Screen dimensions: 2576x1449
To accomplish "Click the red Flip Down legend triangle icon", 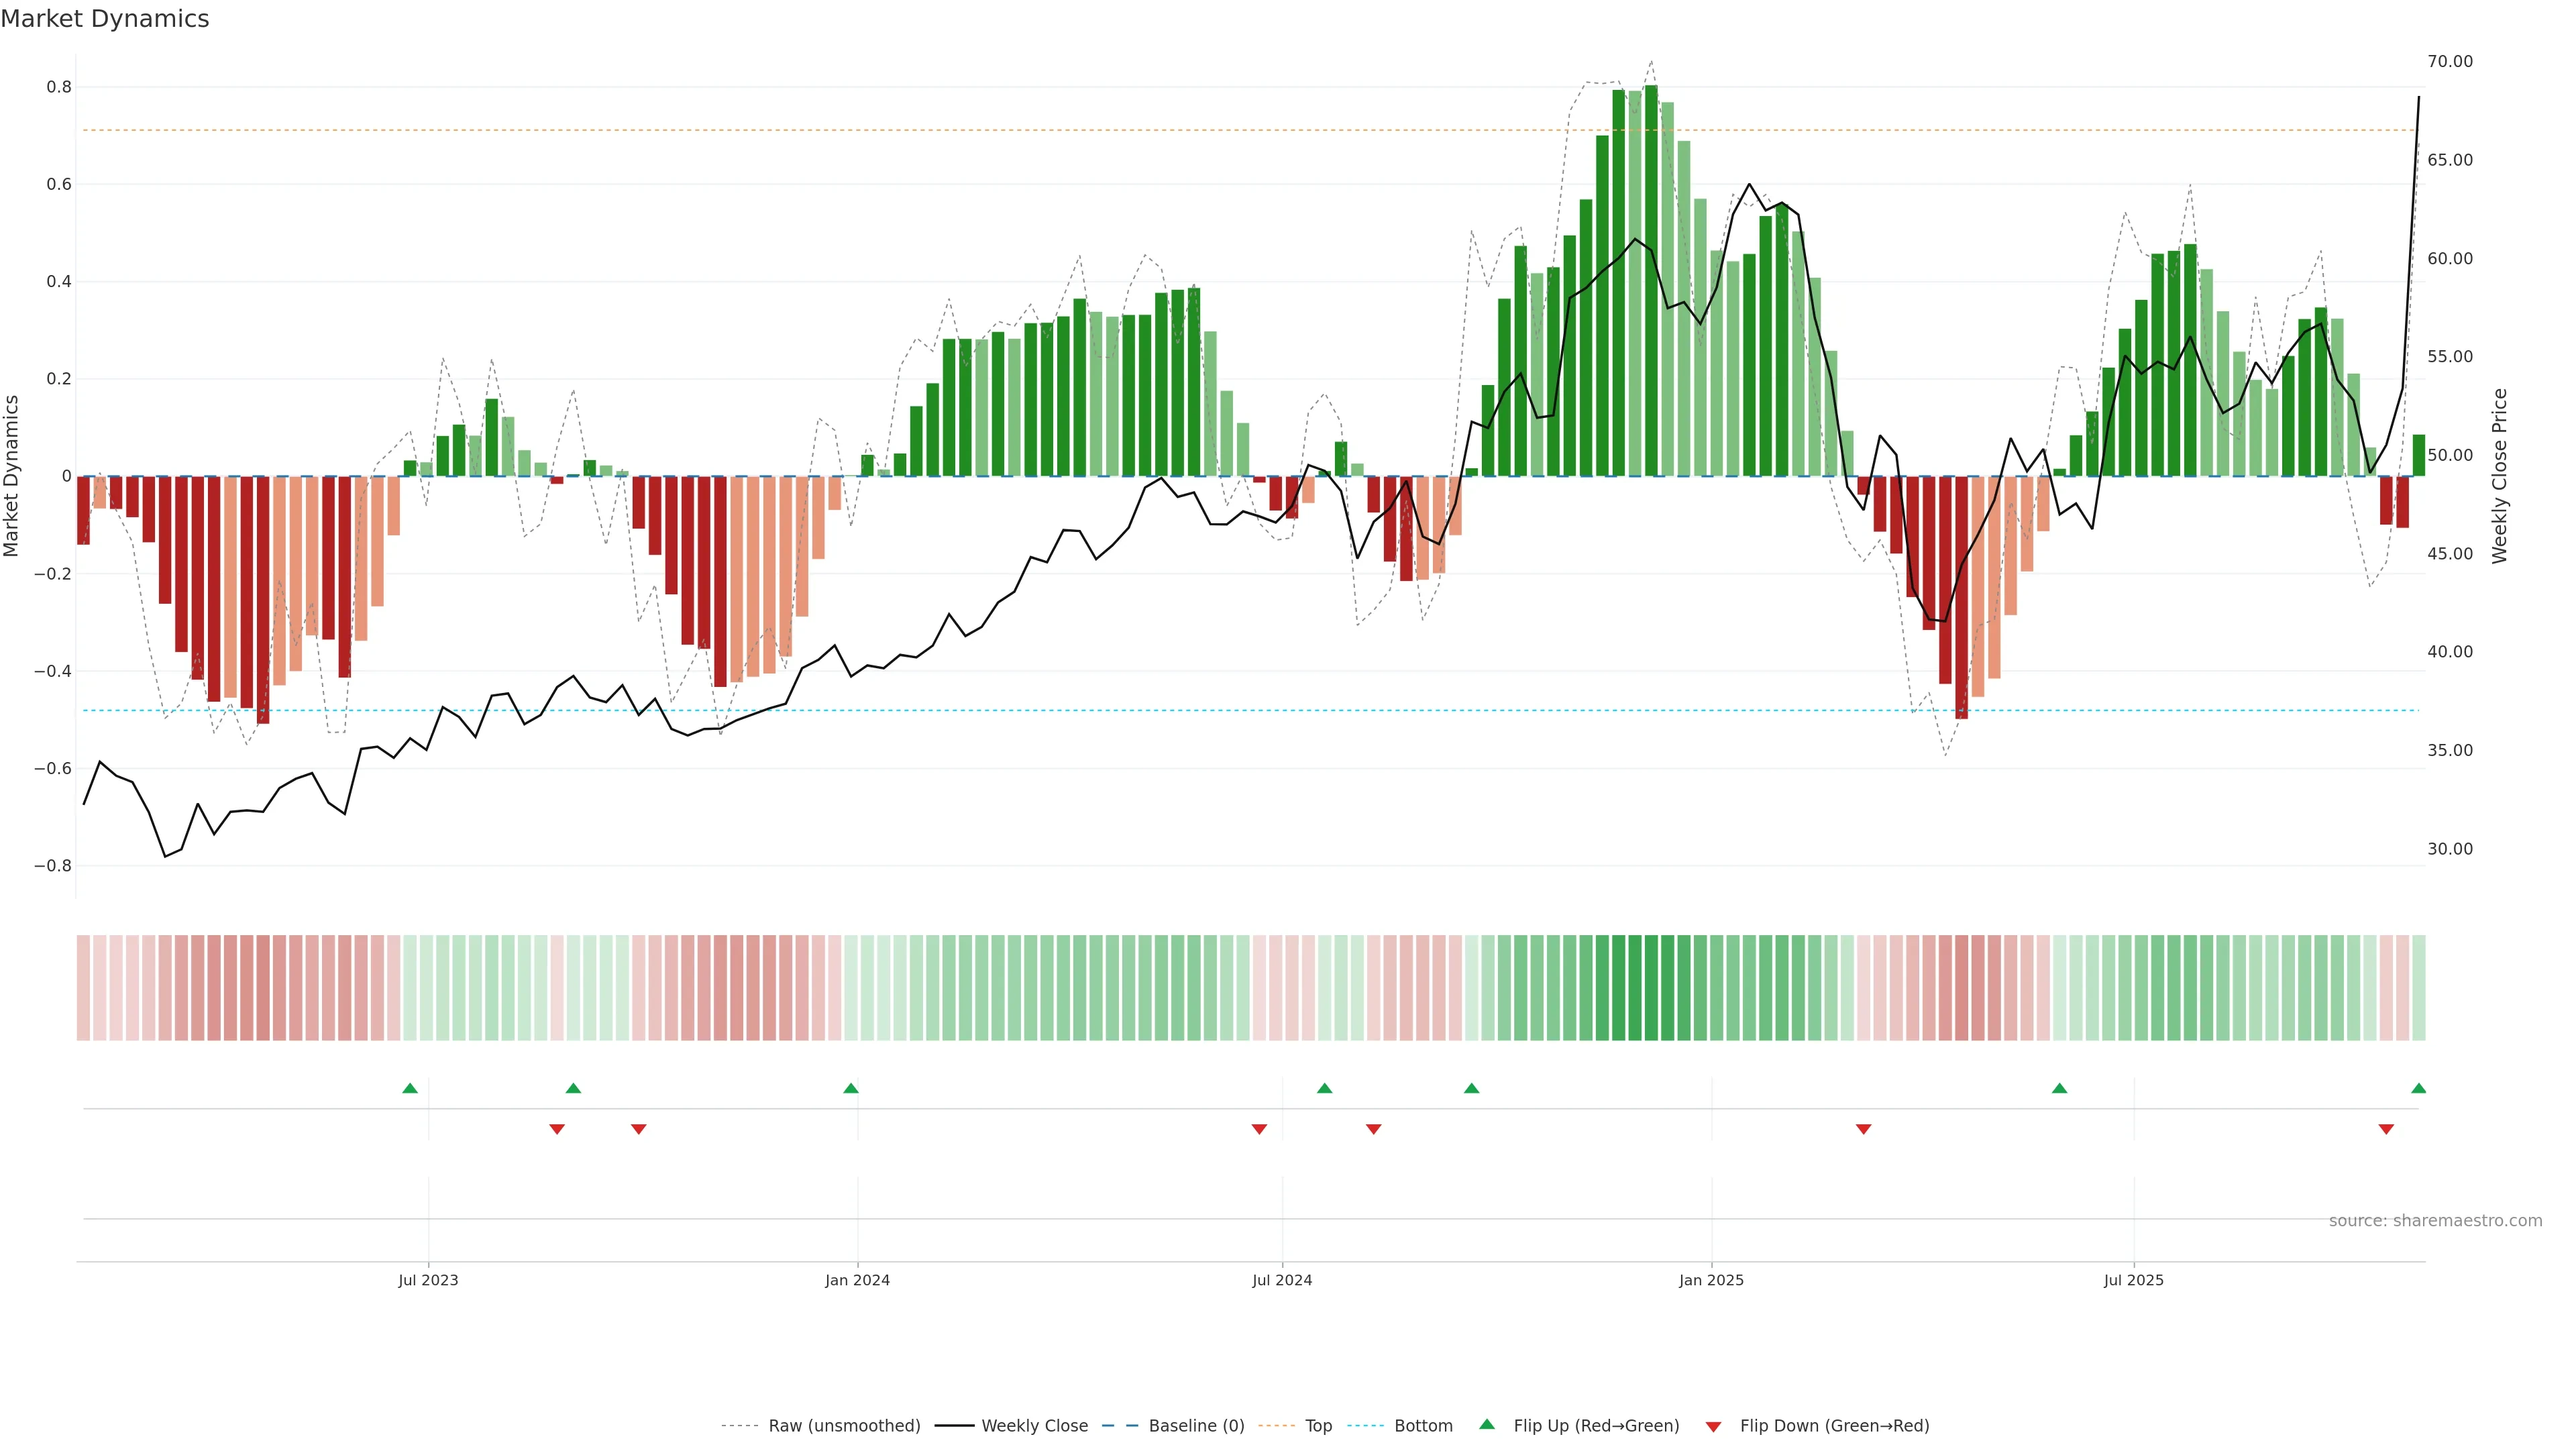I will coord(1713,1426).
